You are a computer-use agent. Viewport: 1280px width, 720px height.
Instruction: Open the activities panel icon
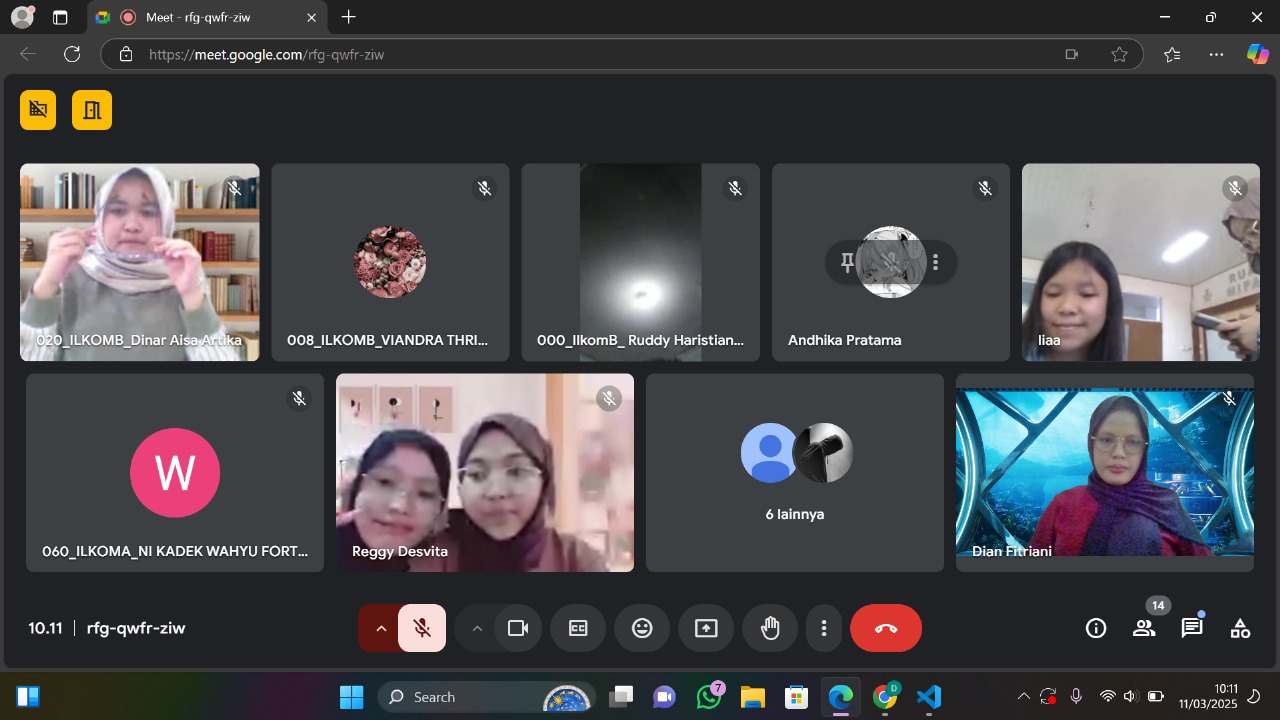pos(1240,628)
